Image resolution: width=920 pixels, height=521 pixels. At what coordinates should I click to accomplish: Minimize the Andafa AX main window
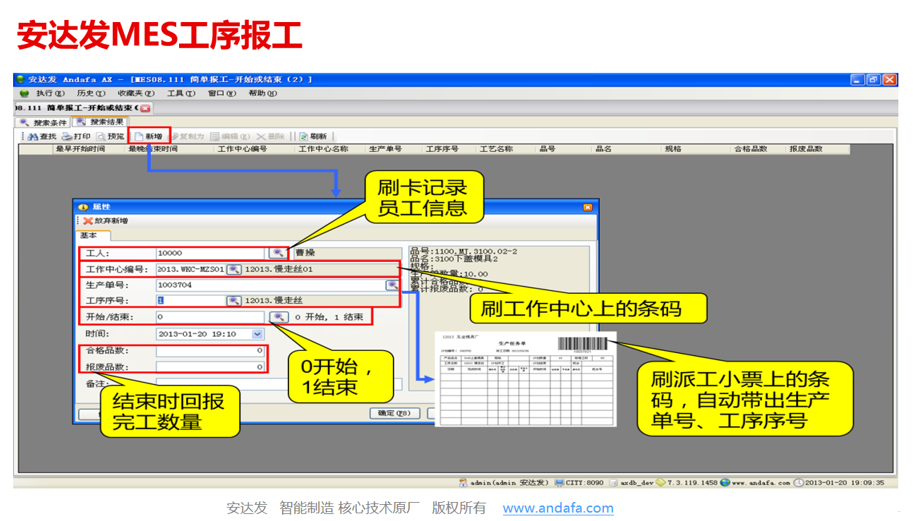click(x=857, y=79)
